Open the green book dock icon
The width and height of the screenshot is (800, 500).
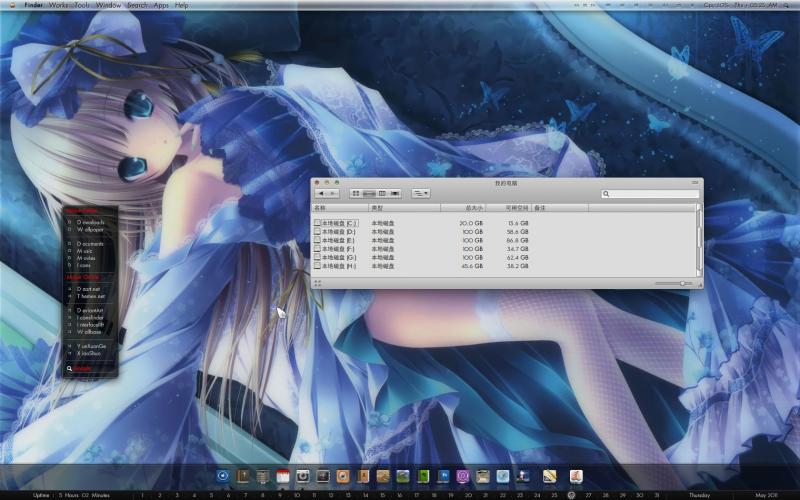pyautogui.click(x=423, y=476)
